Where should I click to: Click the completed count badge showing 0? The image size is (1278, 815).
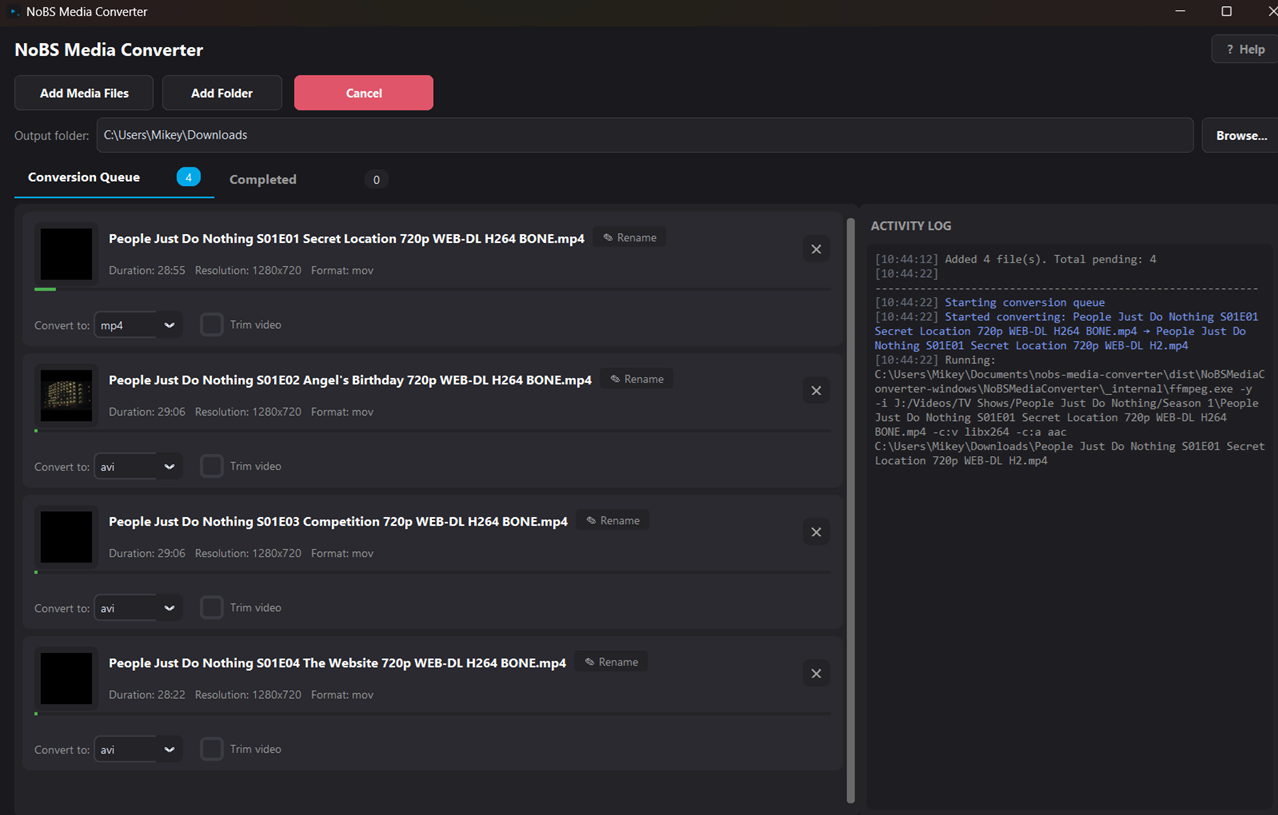376,180
